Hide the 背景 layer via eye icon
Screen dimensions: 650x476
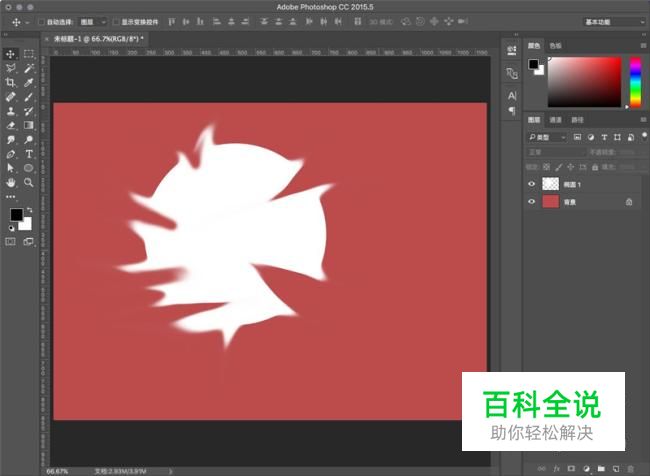[532, 202]
